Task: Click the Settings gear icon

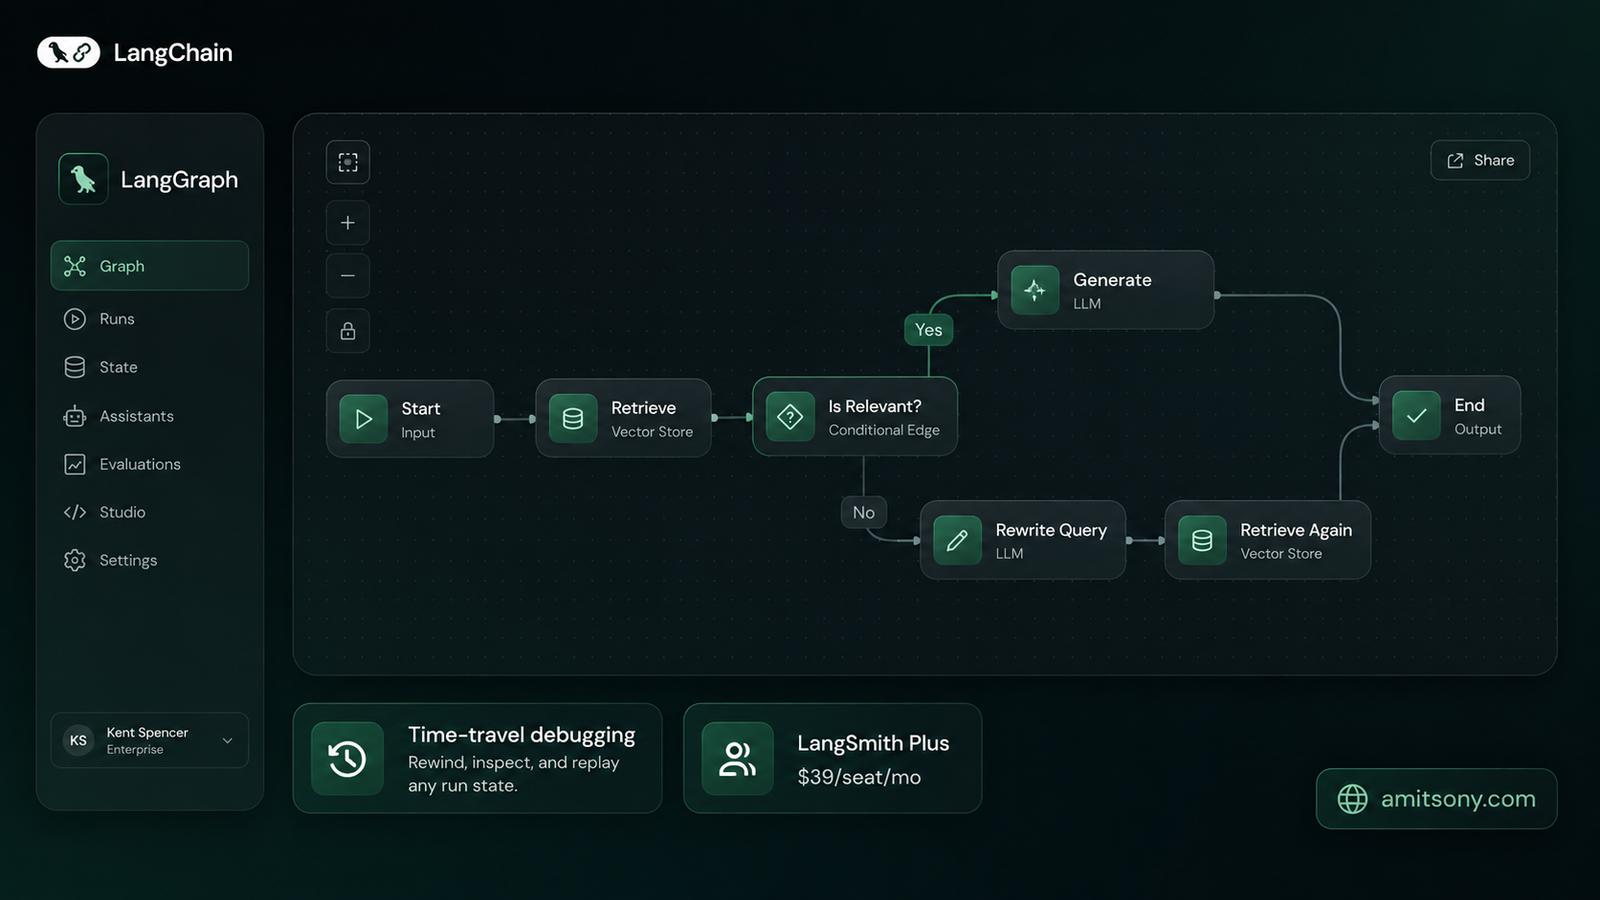Action: (75, 560)
